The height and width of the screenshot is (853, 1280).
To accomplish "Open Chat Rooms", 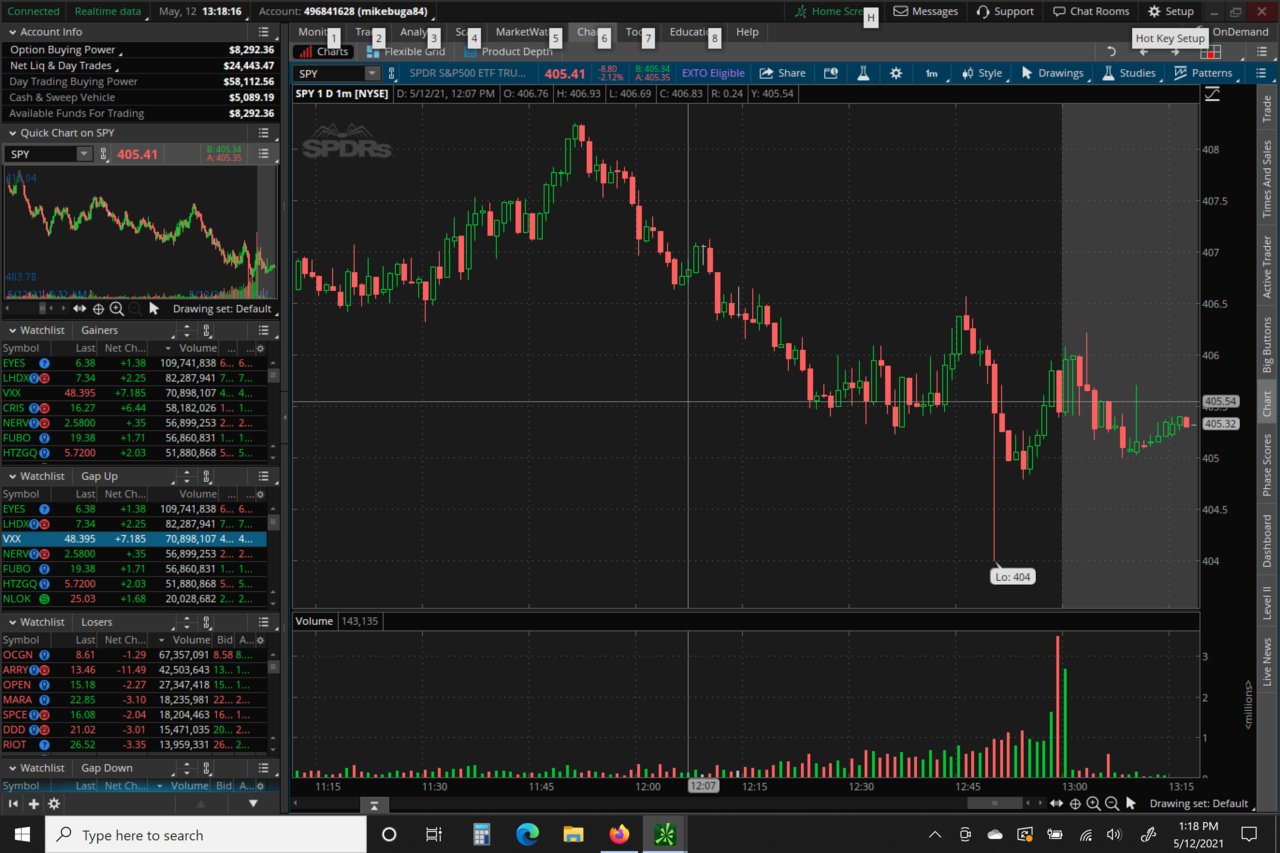I will 1091,11.
